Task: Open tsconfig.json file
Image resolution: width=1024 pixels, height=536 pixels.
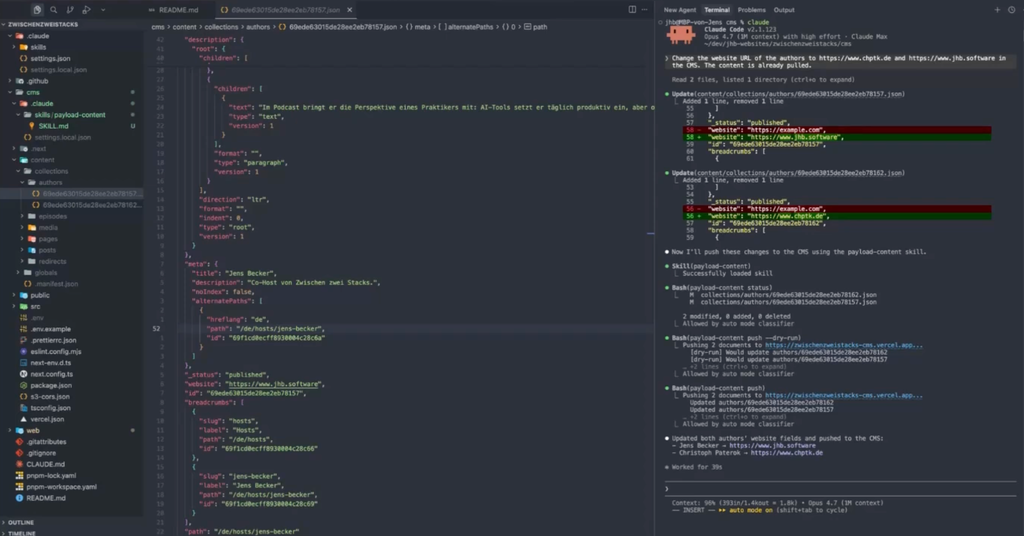Action: click(x=50, y=408)
